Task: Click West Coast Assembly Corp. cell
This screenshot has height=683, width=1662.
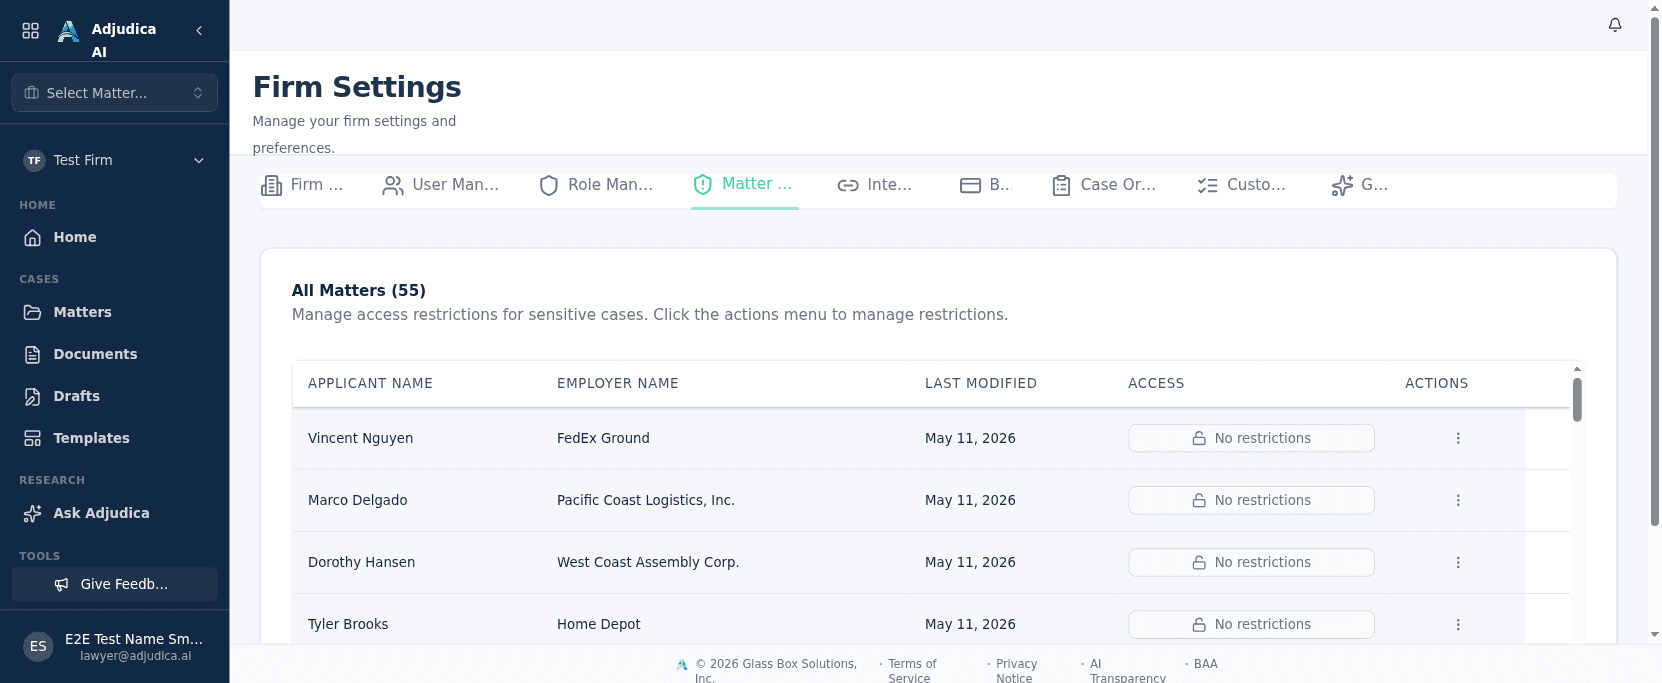Action: [648, 562]
